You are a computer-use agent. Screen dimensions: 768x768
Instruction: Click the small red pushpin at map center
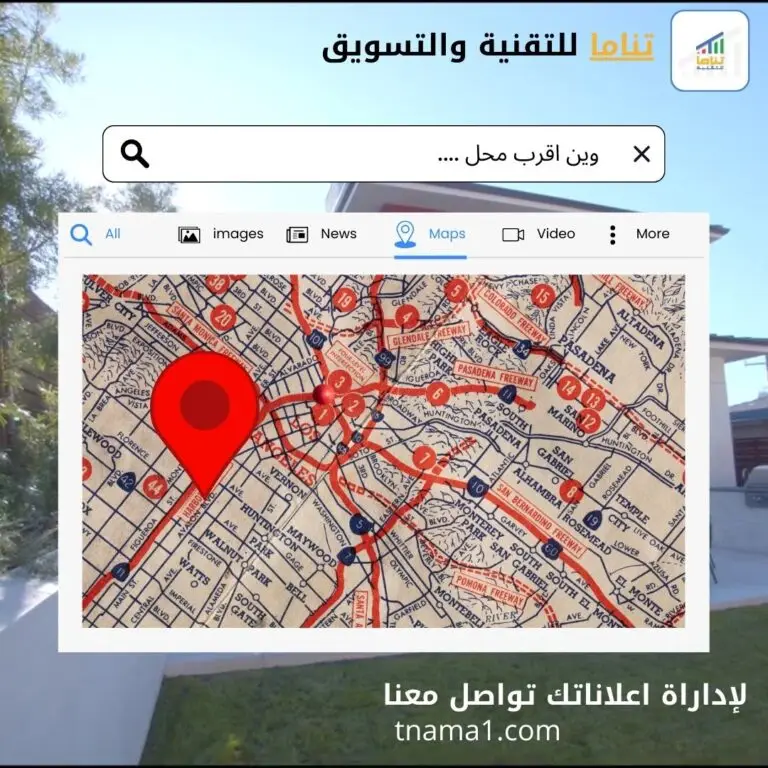click(x=321, y=394)
